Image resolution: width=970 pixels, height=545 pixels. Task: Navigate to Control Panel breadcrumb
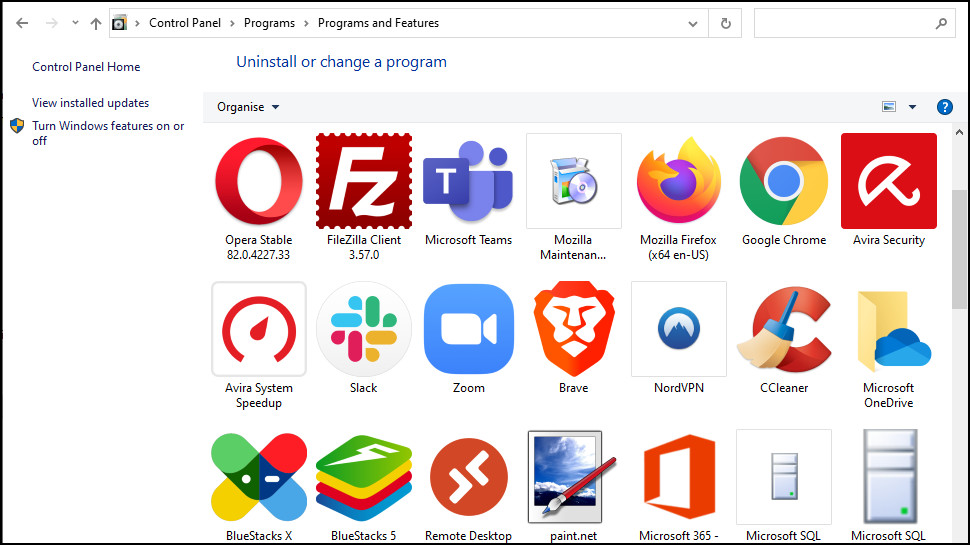185,23
